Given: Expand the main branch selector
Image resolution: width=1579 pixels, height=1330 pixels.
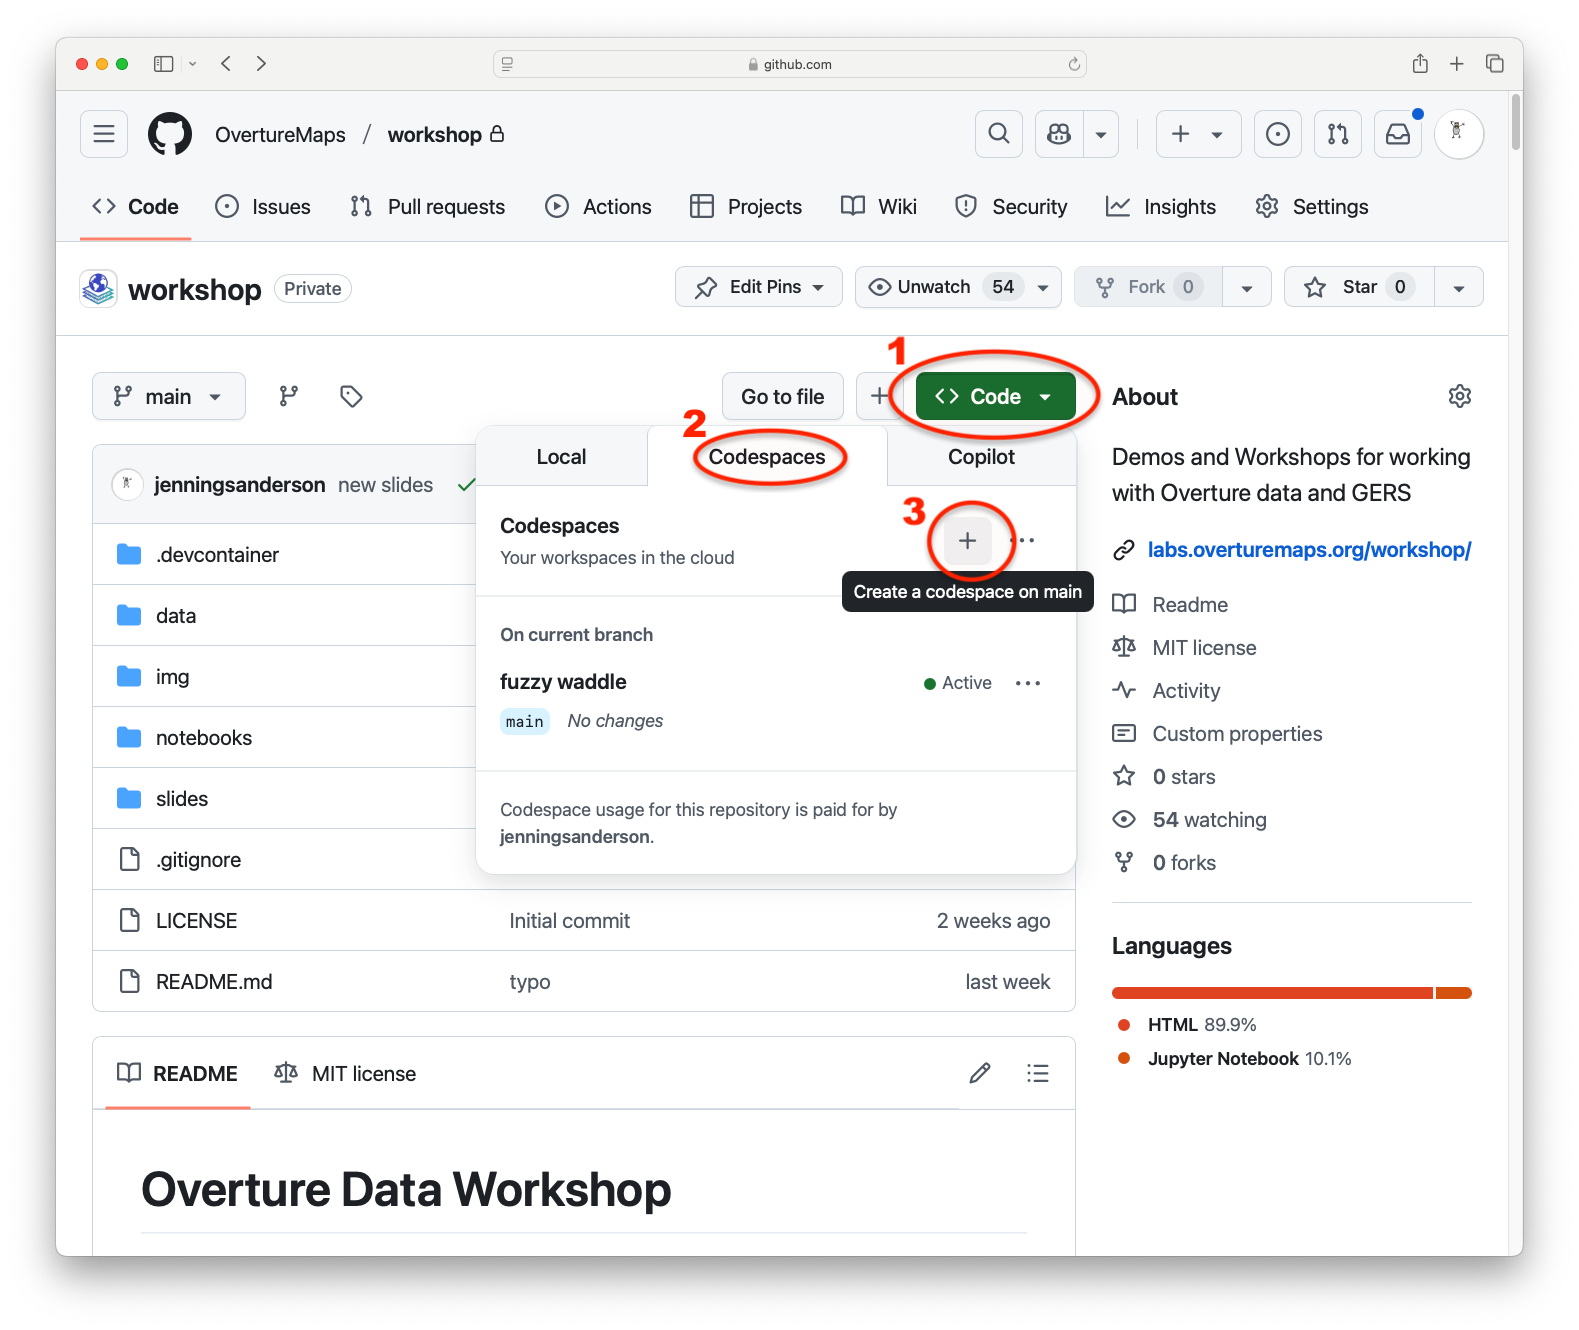Looking at the screenshot, I should coord(168,396).
